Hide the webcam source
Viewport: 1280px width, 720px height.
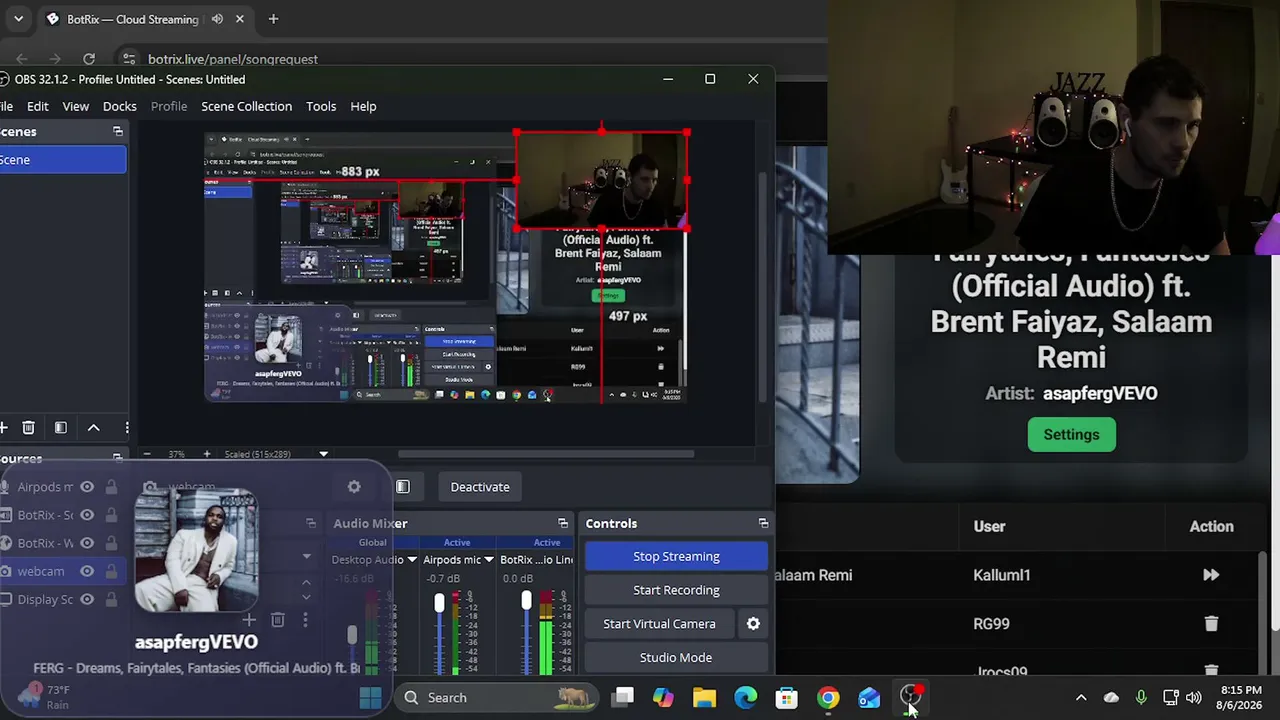87,571
